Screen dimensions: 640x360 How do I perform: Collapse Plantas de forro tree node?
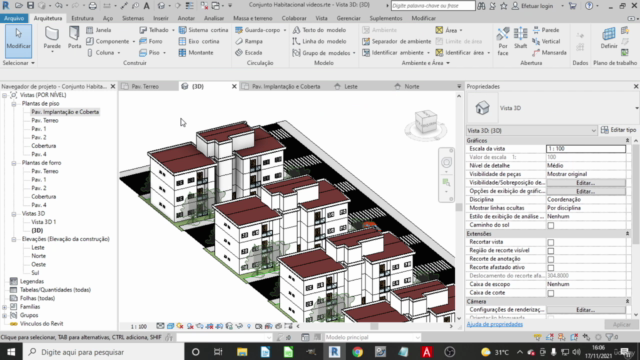pyautogui.click(x=13, y=163)
